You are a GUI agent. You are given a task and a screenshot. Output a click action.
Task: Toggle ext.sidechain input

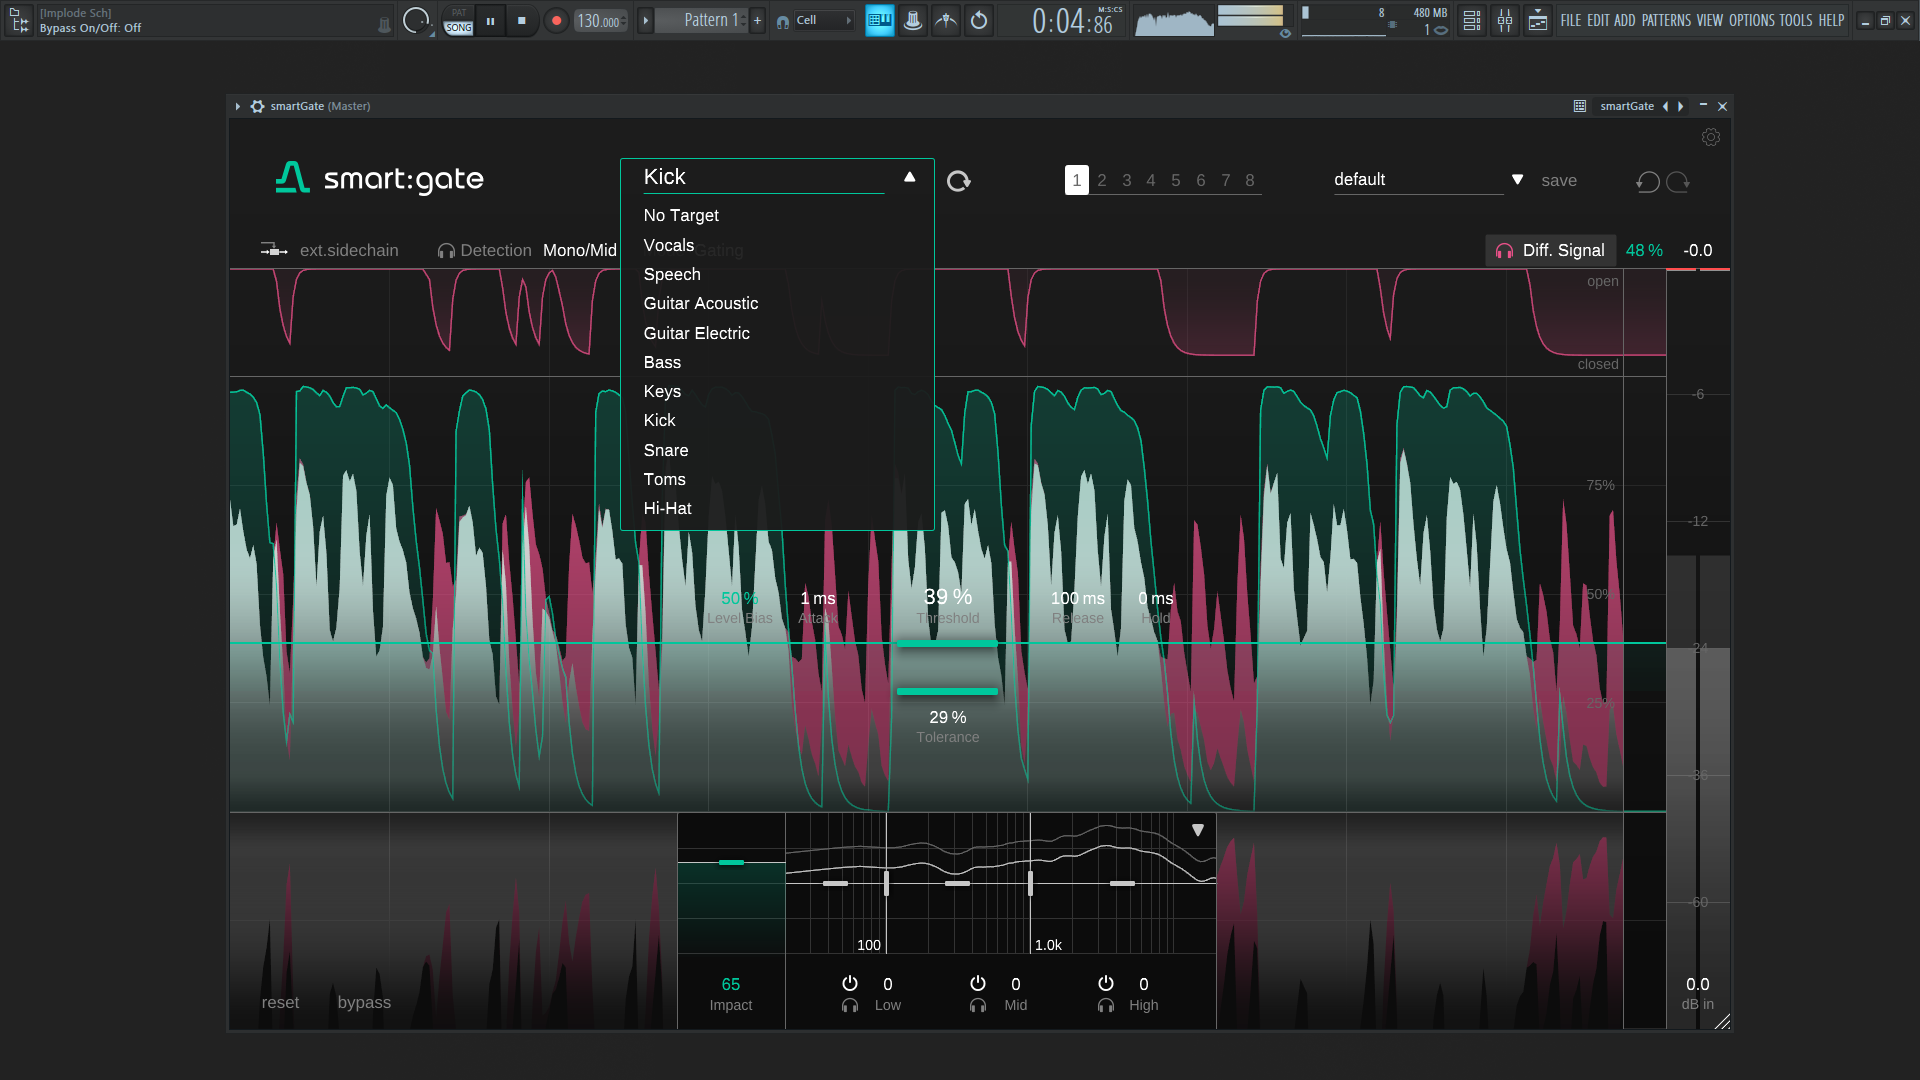click(x=330, y=250)
